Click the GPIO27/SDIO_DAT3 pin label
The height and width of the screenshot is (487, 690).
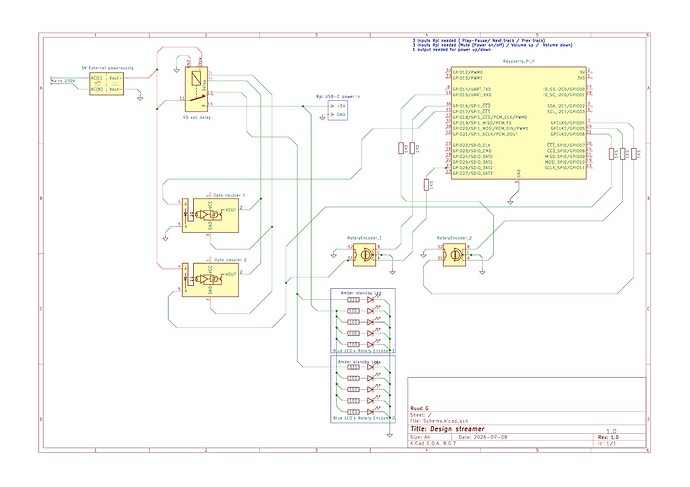coord(473,173)
